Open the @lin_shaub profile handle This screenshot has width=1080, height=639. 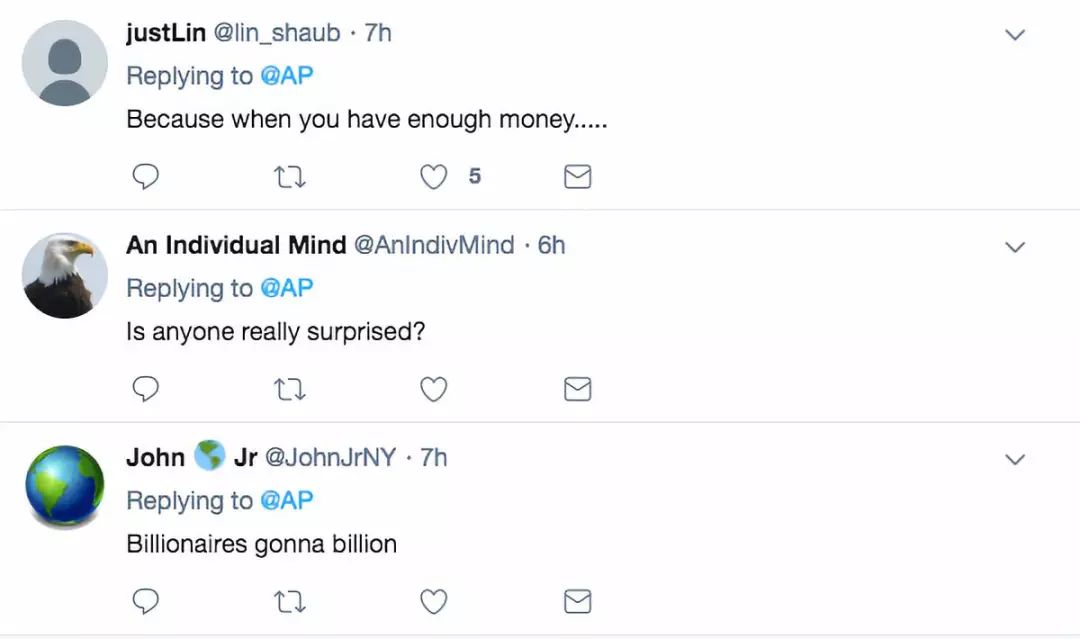pos(277,33)
